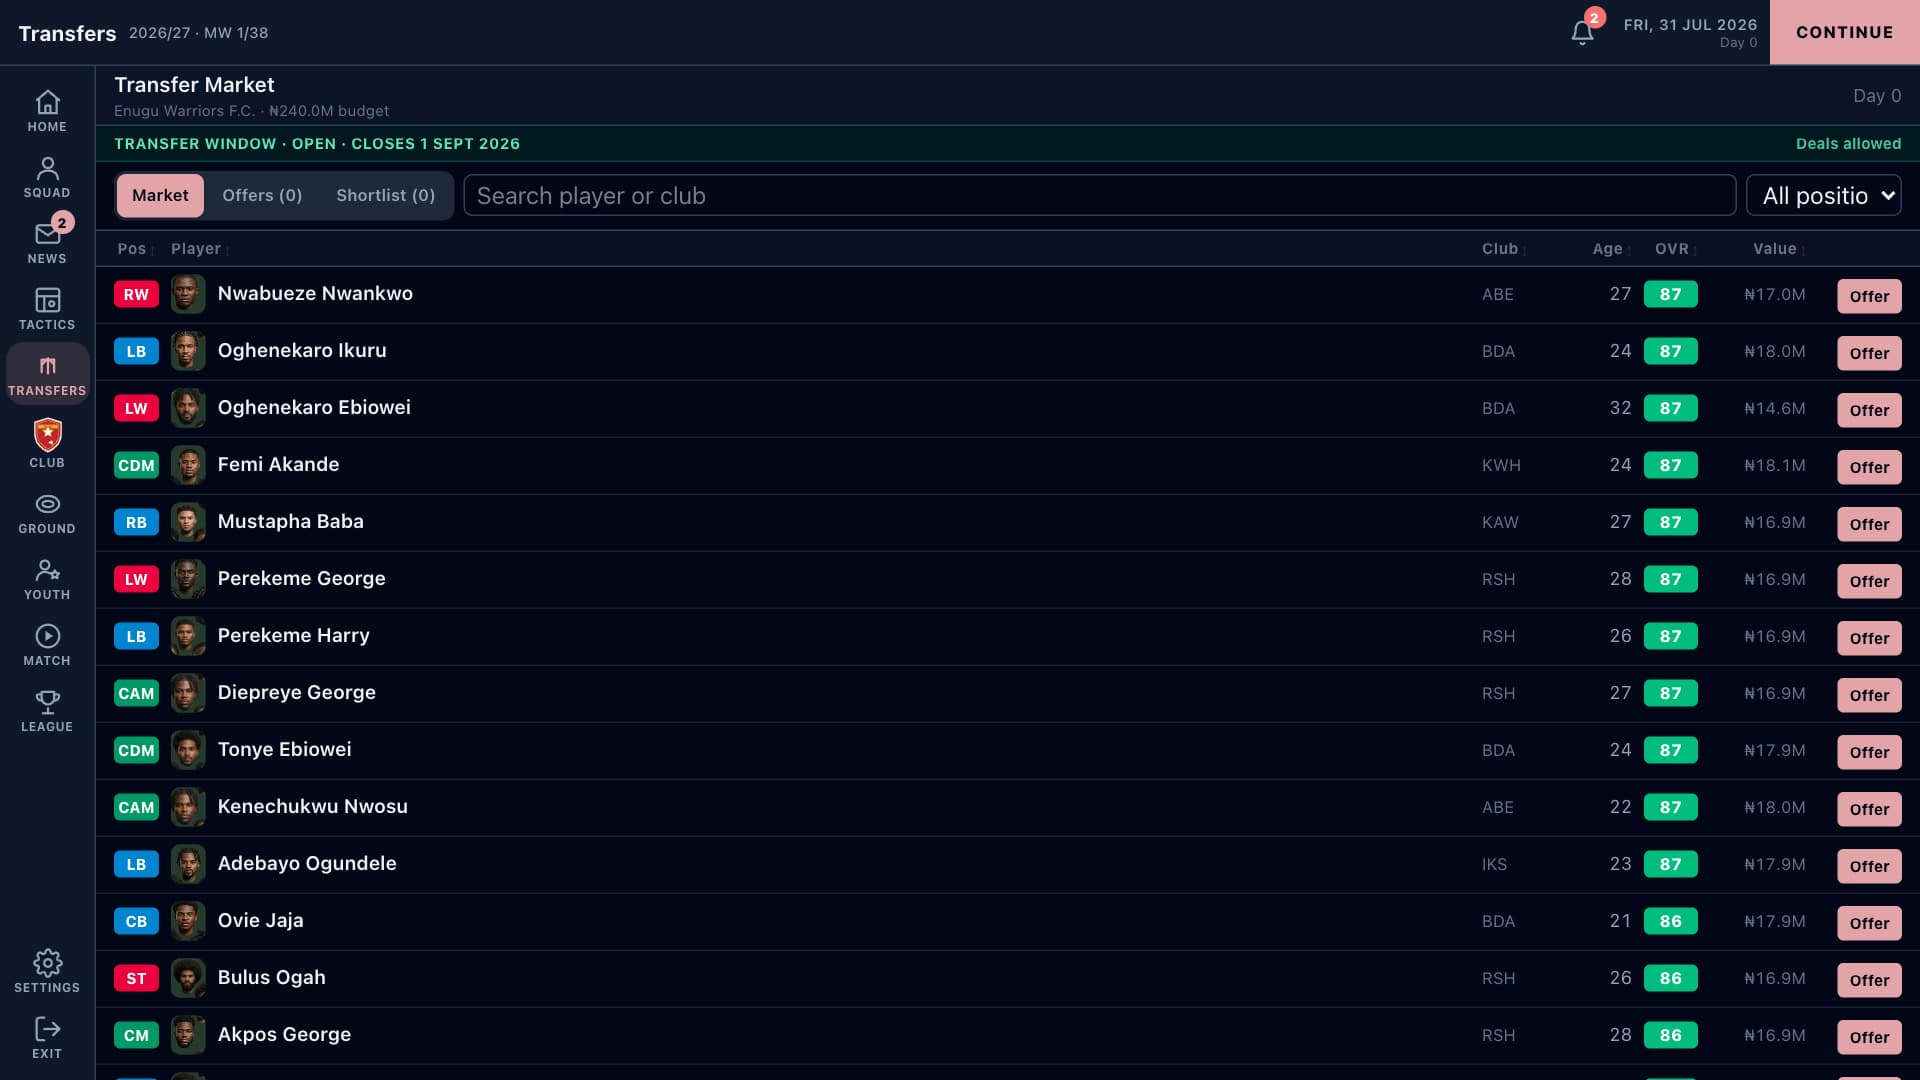Click the CAM badge for Diepreye George
Viewport: 1920px width, 1080px height.
coord(136,693)
